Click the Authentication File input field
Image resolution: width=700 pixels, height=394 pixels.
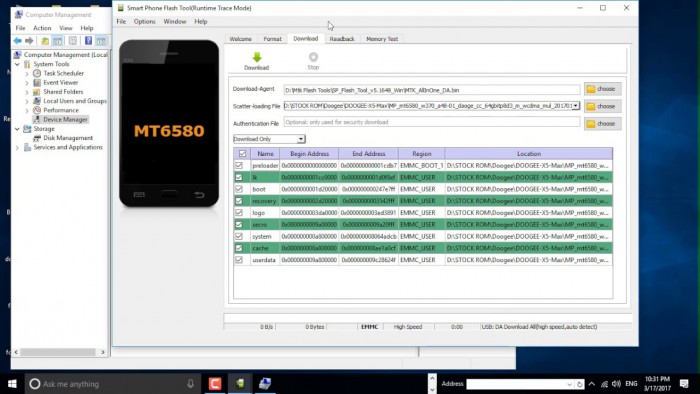pos(432,122)
